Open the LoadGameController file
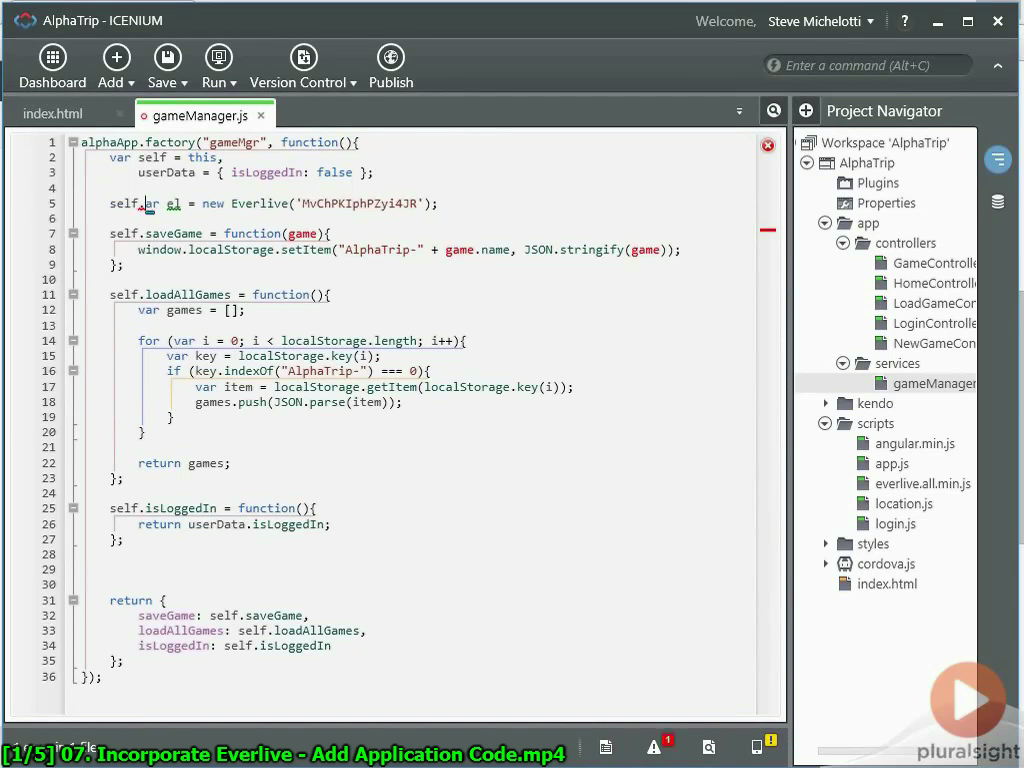 (925, 304)
